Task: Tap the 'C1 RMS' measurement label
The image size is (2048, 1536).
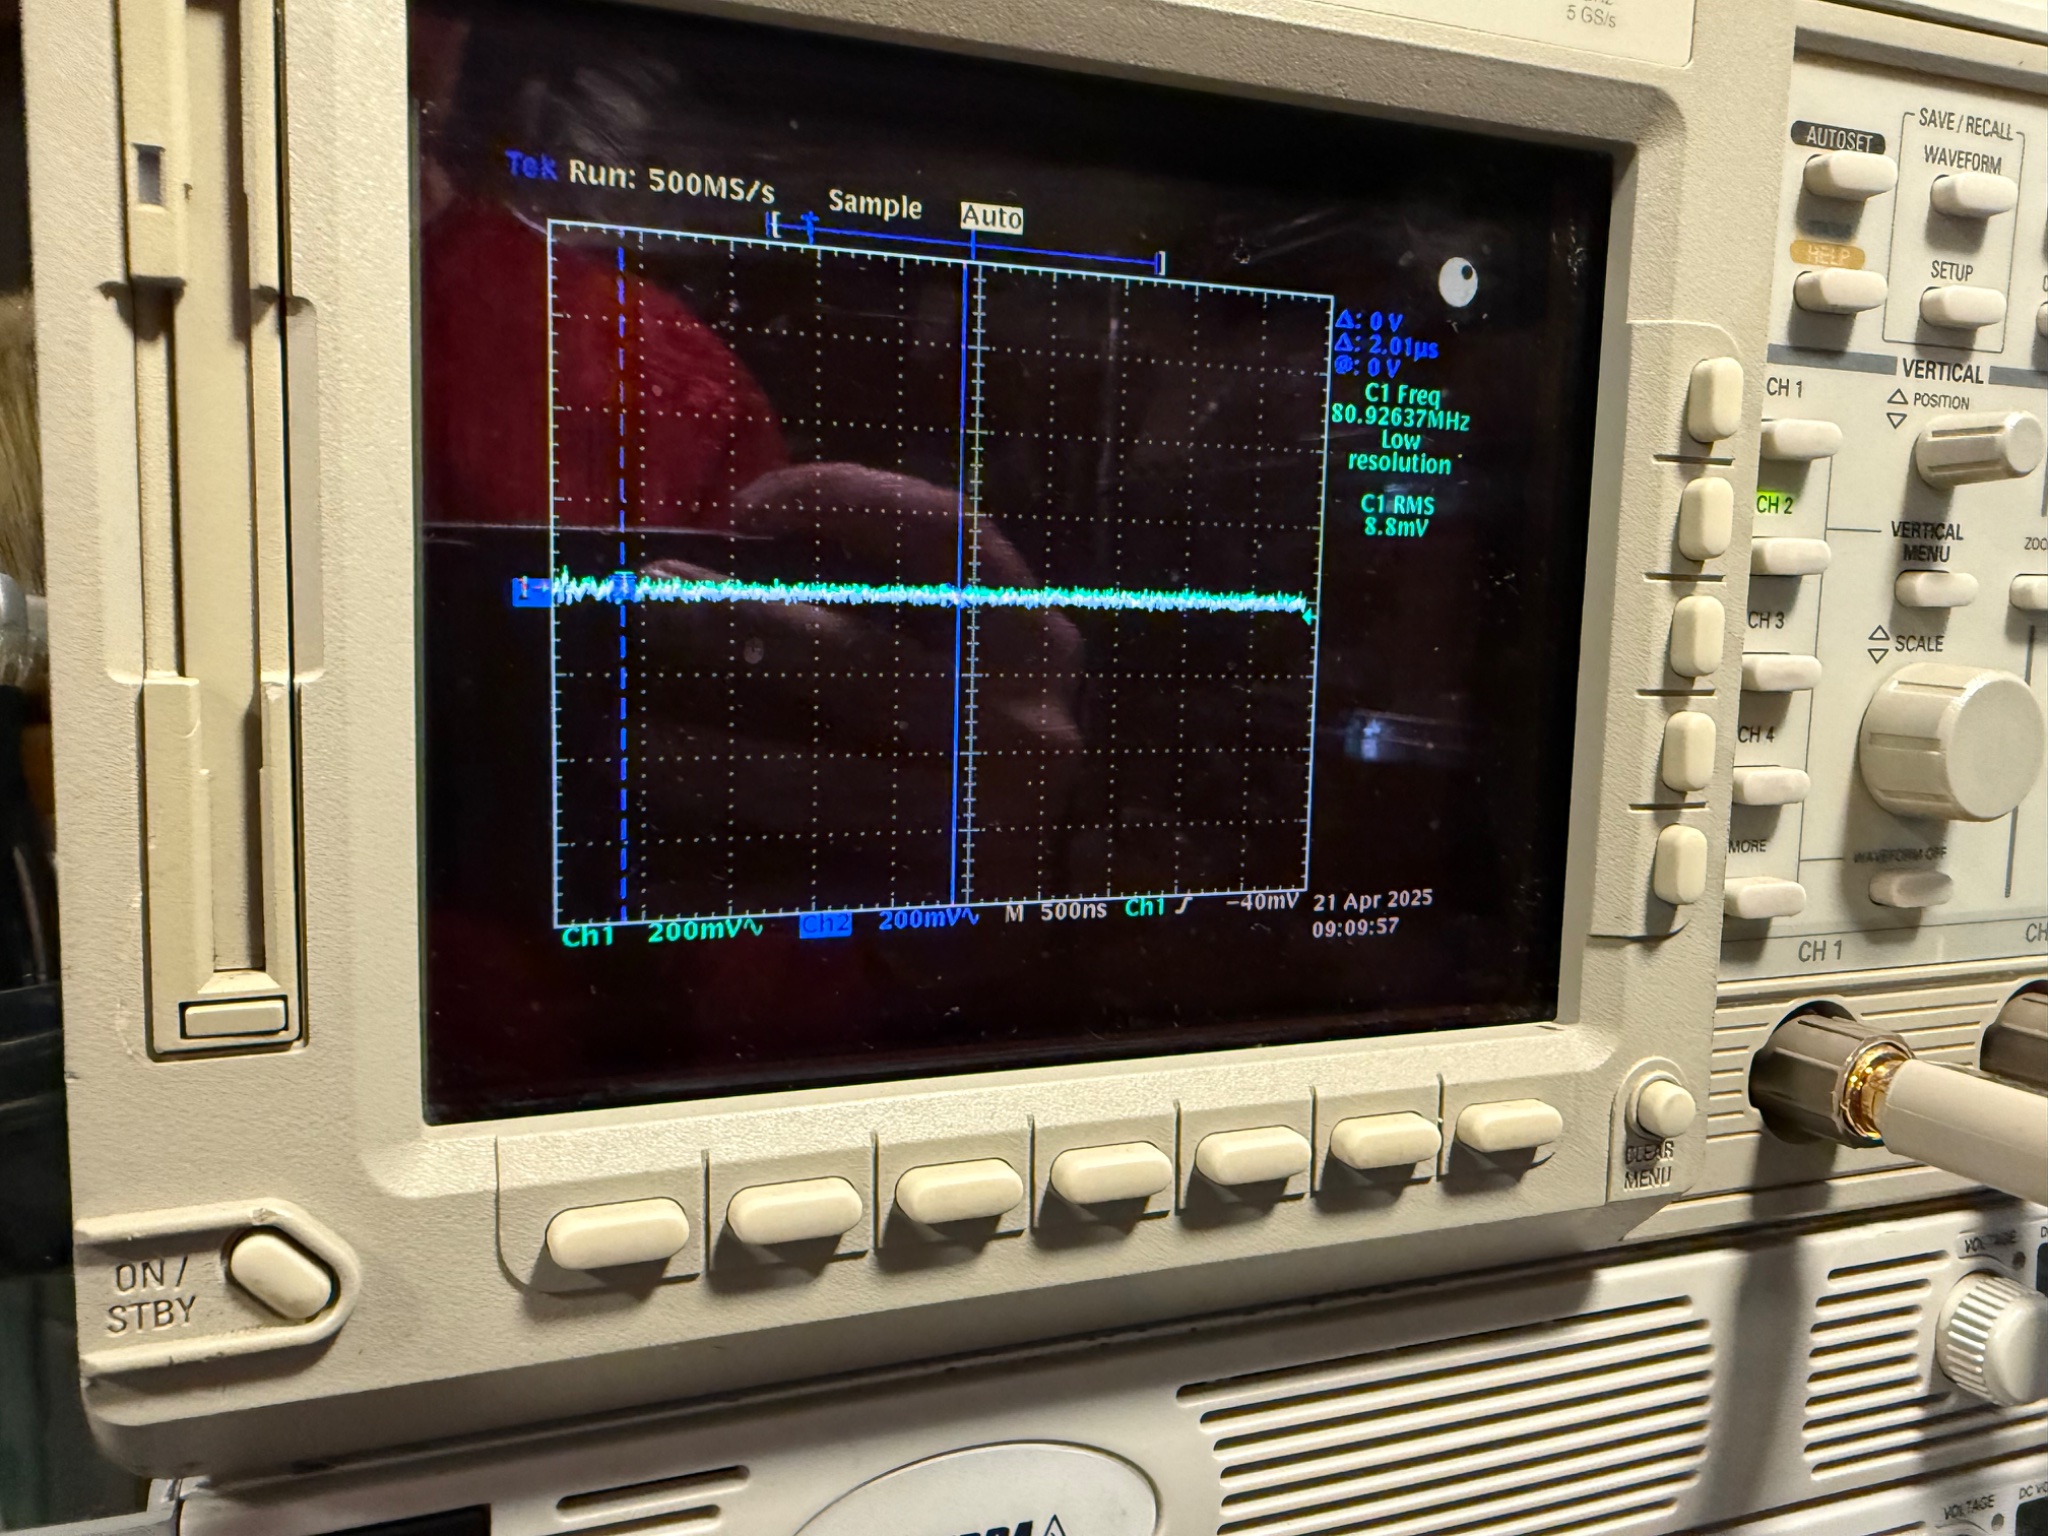Action: pyautogui.click(x=1397, y=505)
